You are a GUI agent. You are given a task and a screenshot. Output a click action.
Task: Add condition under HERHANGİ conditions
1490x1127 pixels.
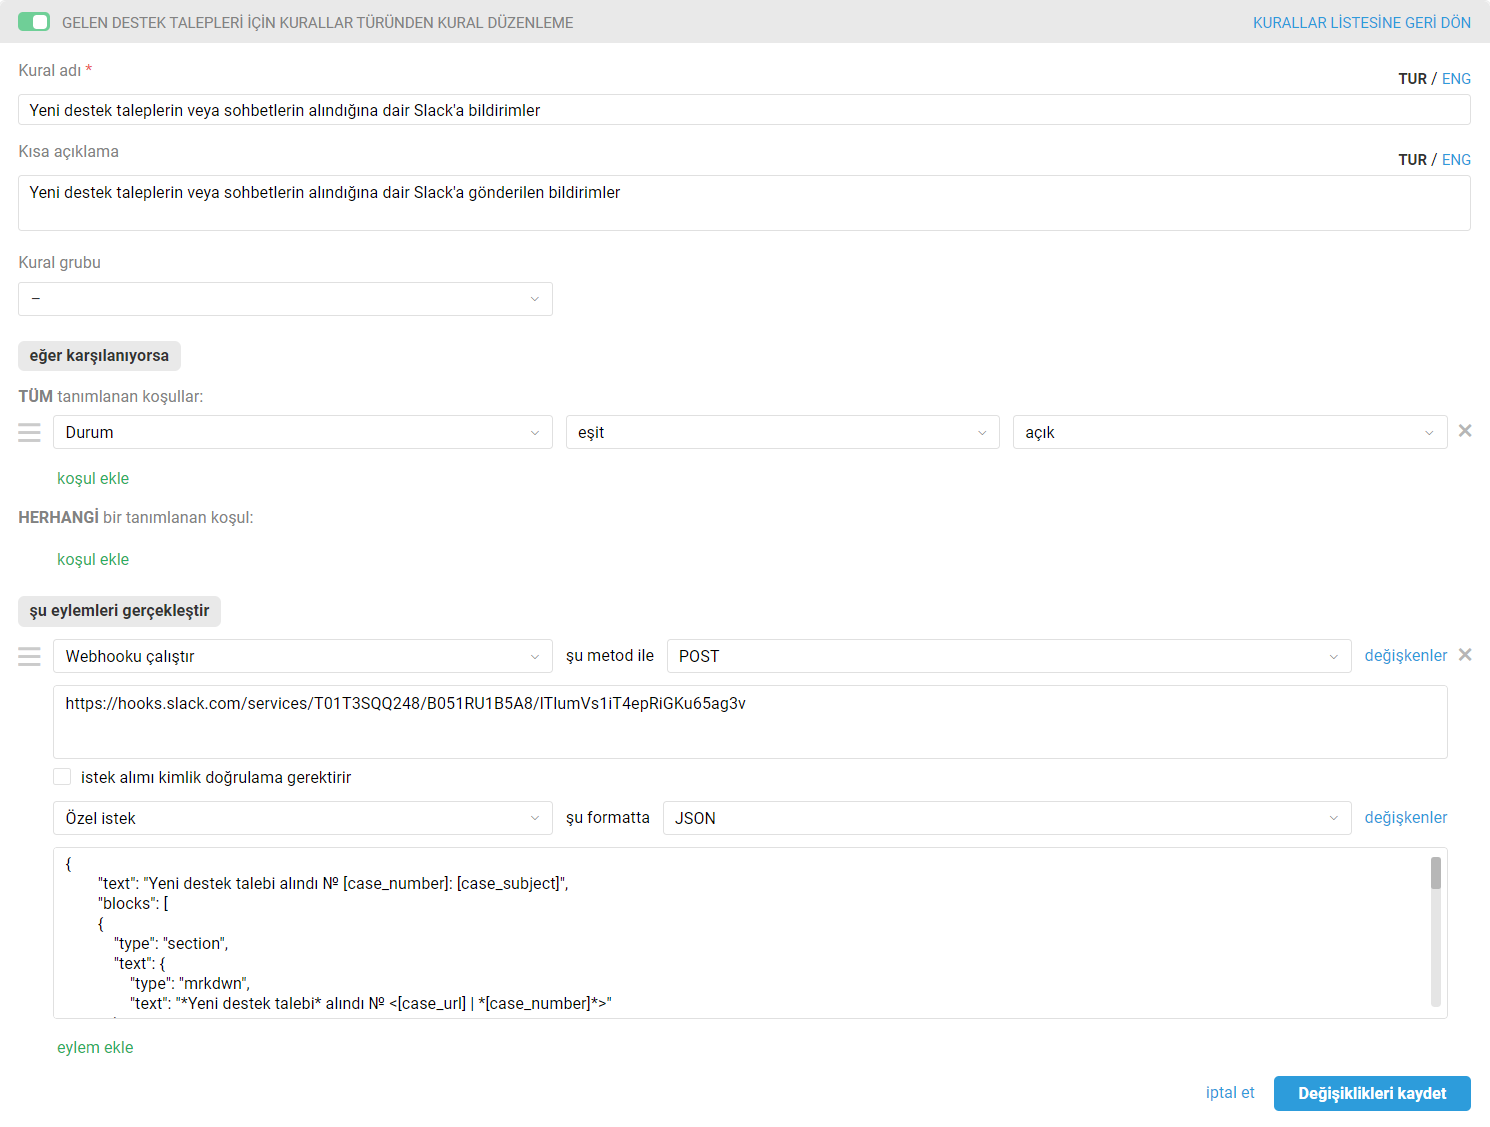[93, 560]
